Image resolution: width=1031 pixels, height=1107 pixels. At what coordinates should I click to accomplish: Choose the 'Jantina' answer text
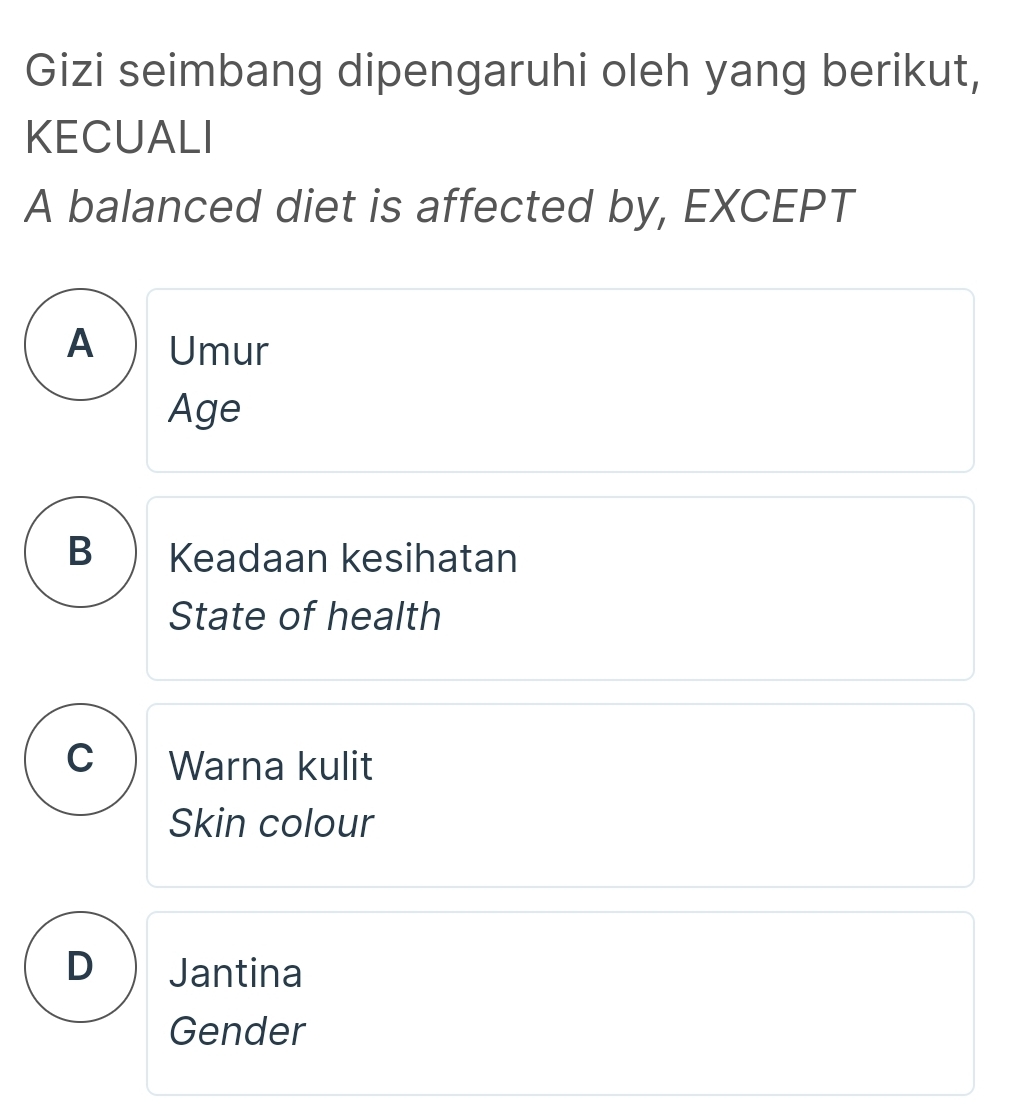pos(236,973)
